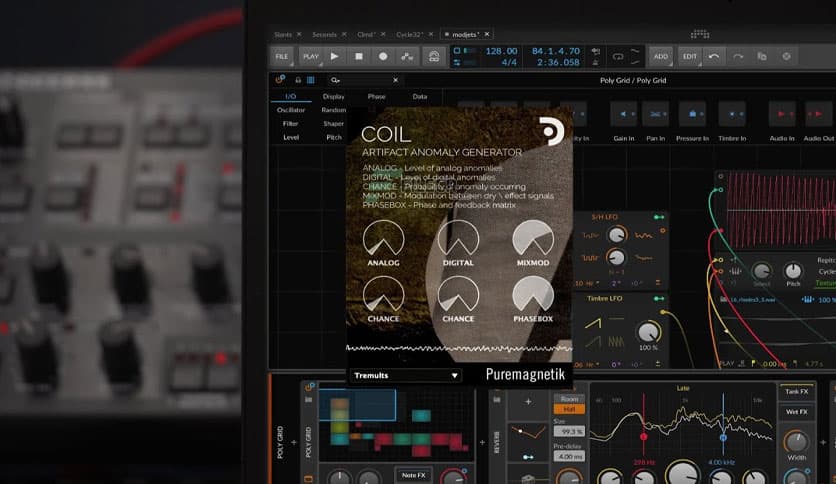Hit the record circle icon
836x484 pixels.
coord(383,57)
